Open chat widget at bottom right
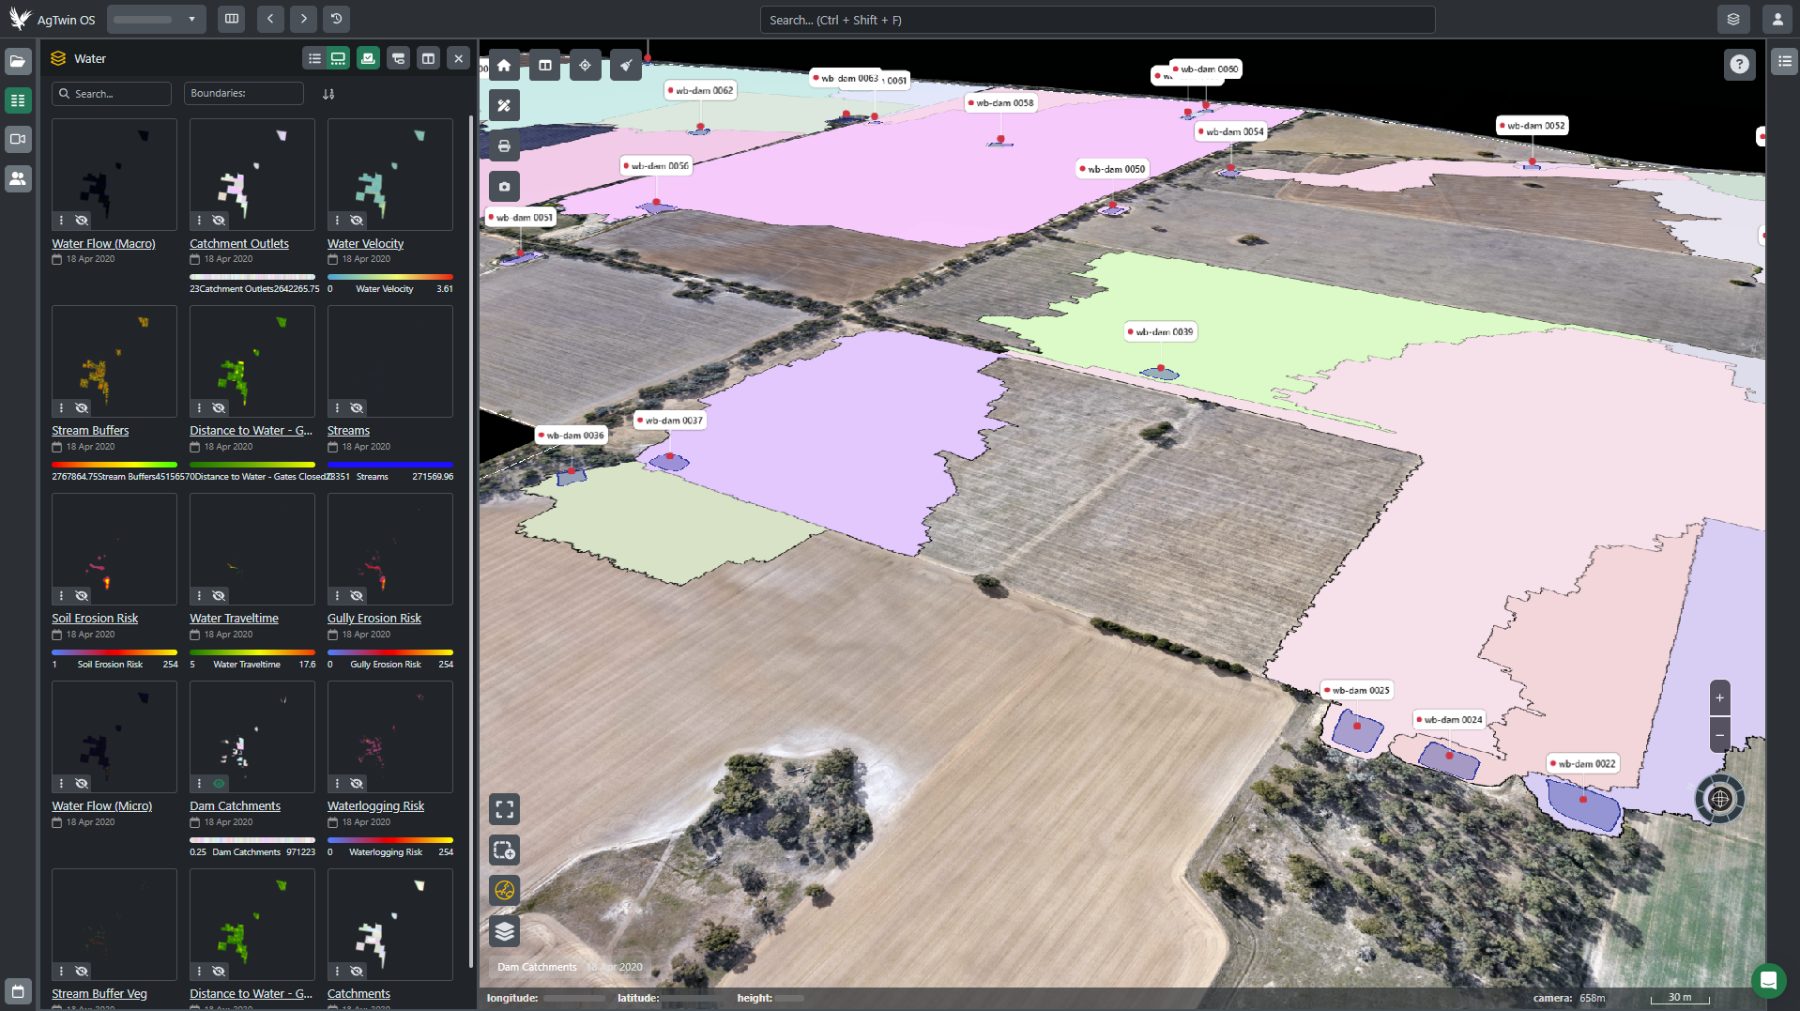 point(1768,980)
